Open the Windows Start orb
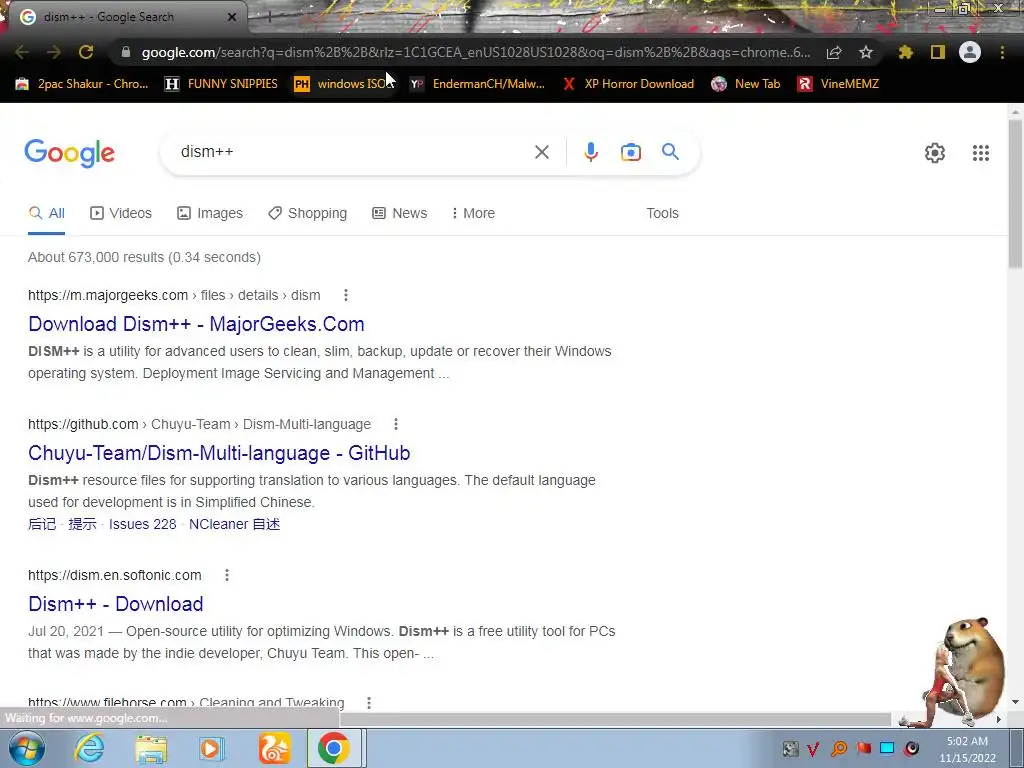 point(27,748)
